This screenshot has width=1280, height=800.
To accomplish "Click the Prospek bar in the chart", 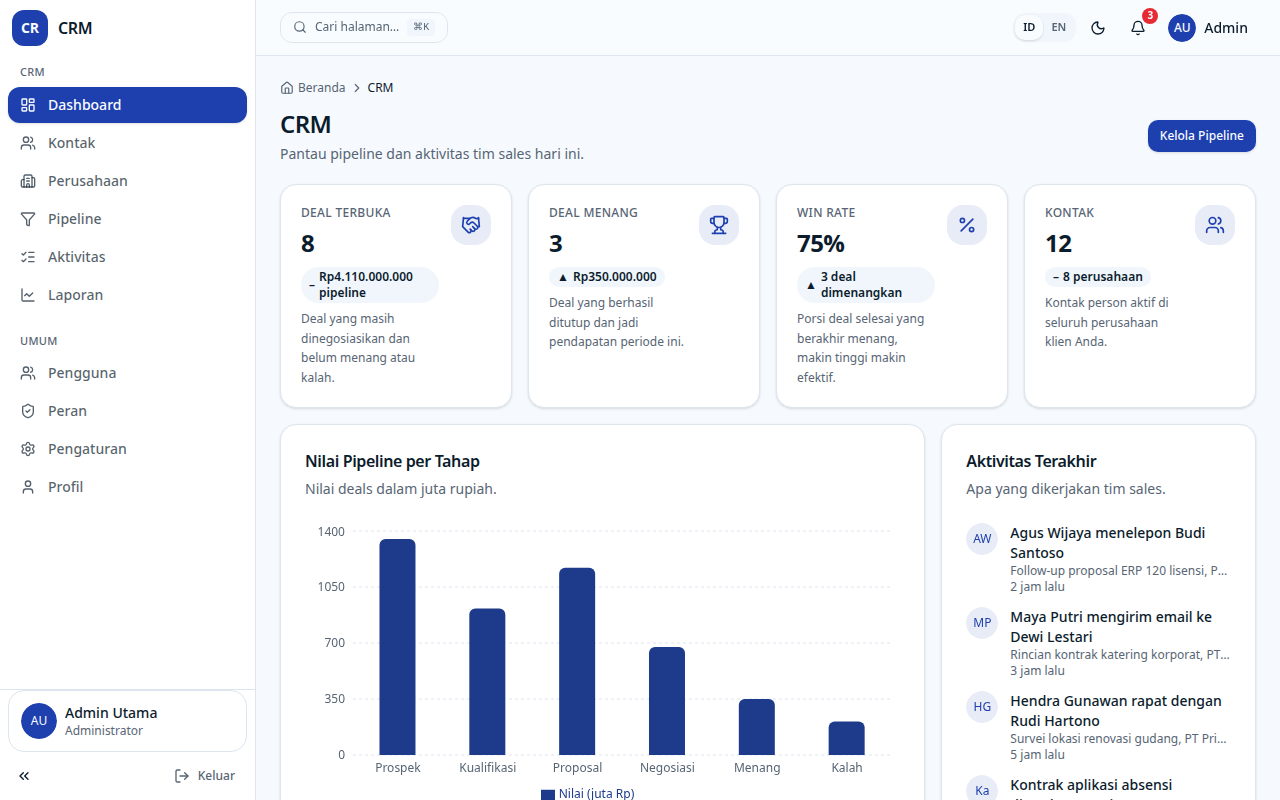I will click(x=397, y=647).
